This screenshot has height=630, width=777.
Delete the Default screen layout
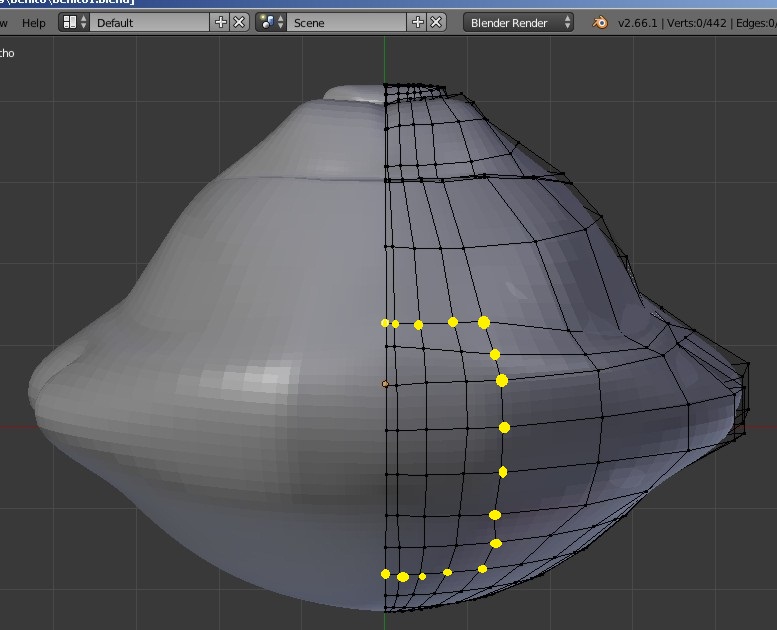pyautogui.click(x=239, y=22)
